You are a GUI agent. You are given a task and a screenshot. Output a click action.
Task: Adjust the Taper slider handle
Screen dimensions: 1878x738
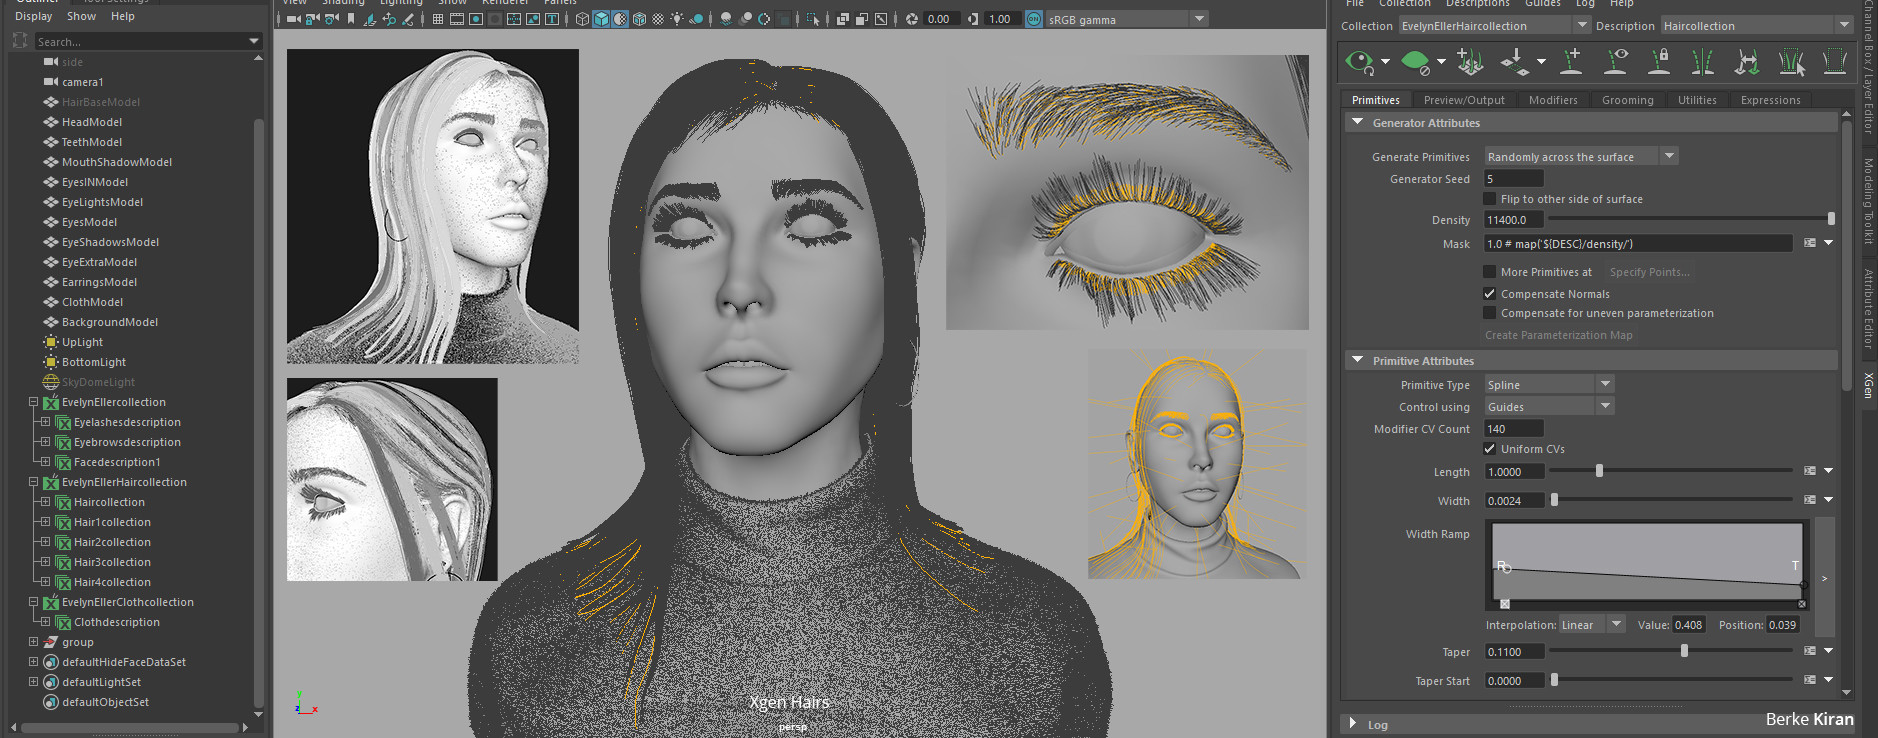tap(1684, 651)
